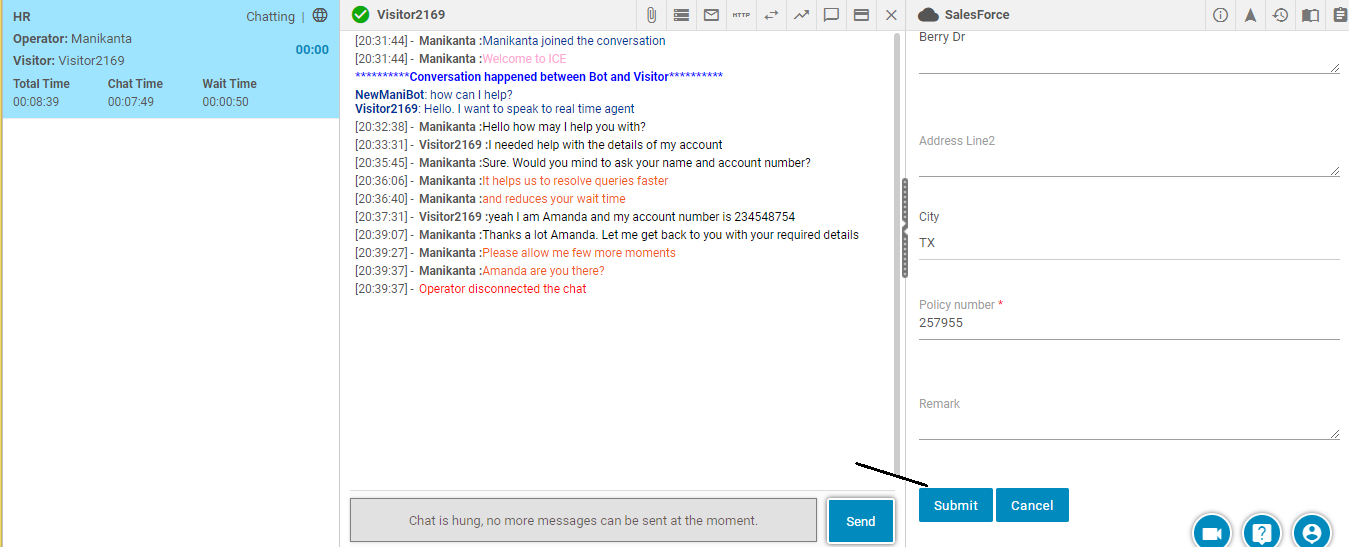
Task: Open the history clock icon
Action: pyautogui.click(x=1280, y=15)
